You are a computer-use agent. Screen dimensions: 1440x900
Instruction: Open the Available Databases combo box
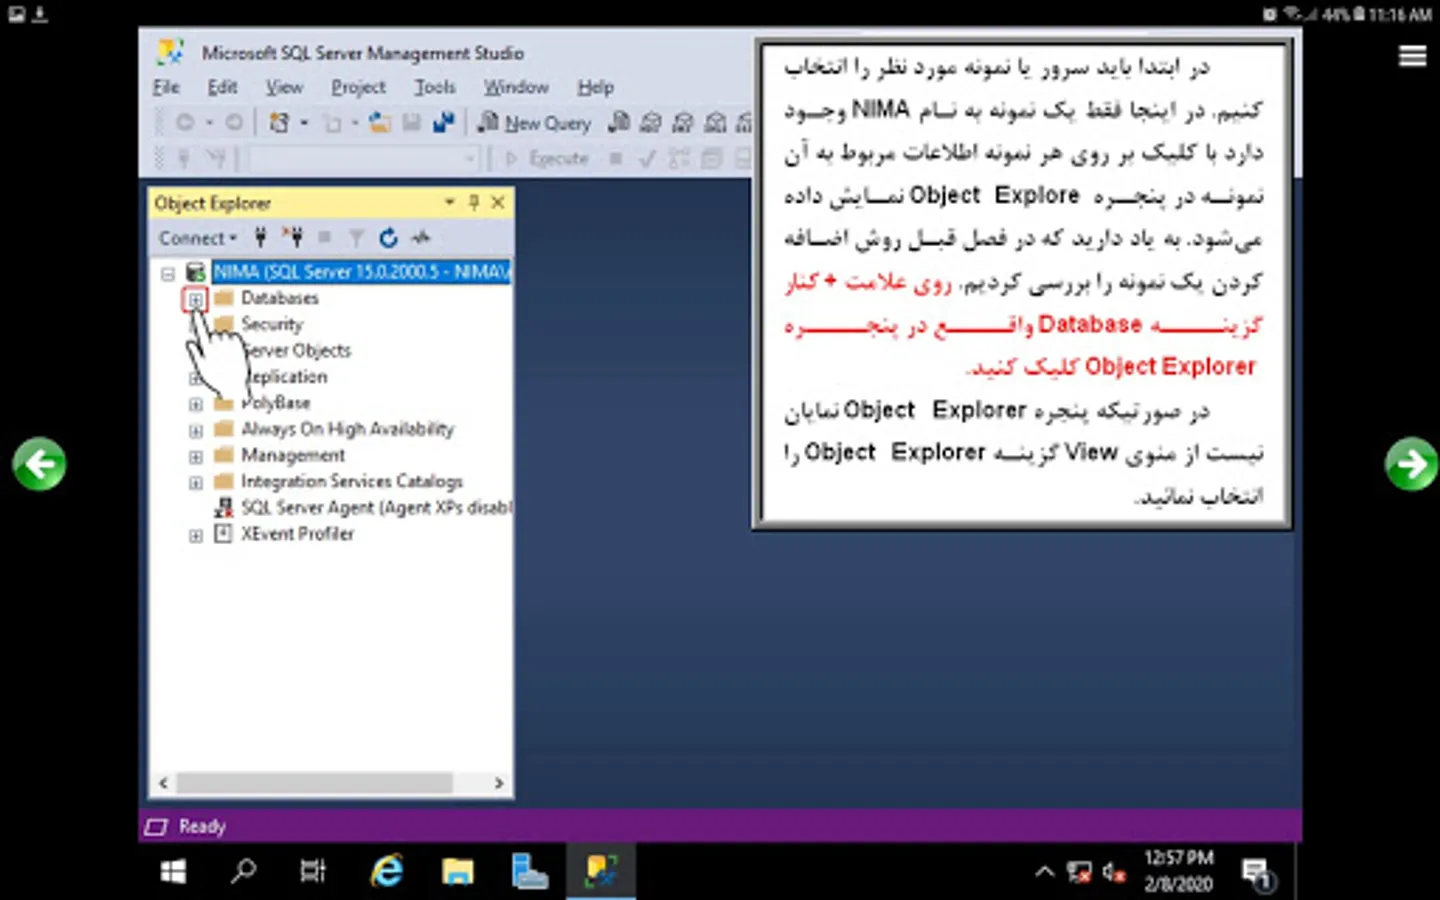(x=365, y=158)
